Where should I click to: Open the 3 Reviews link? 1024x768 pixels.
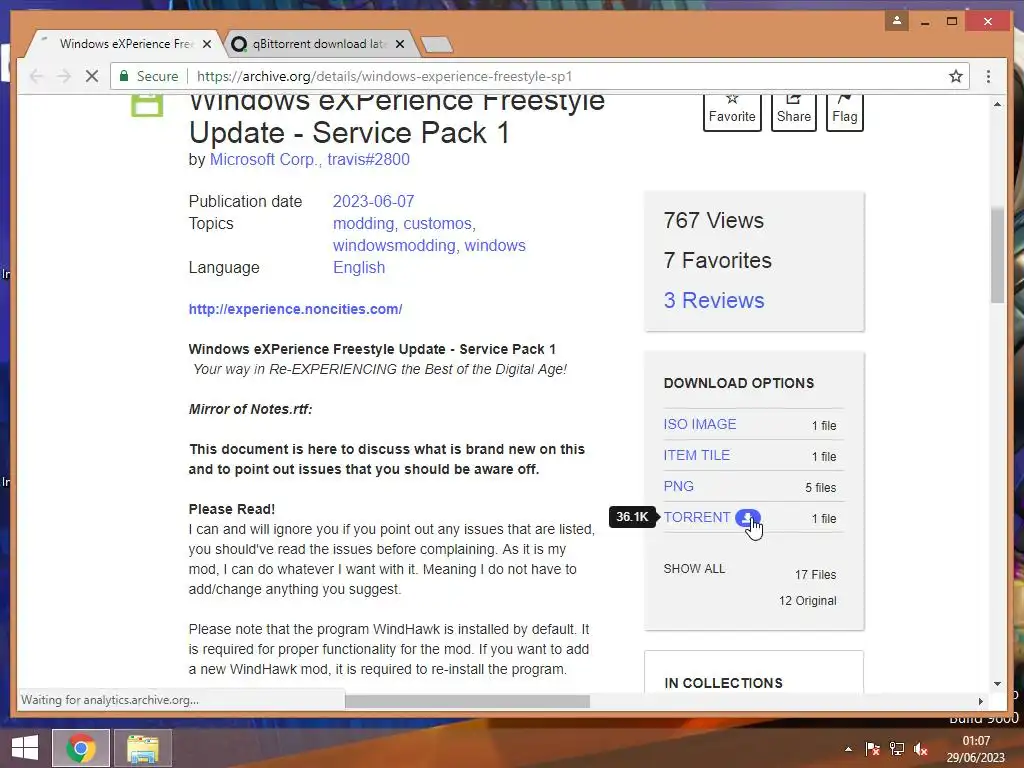click(714, 300)
